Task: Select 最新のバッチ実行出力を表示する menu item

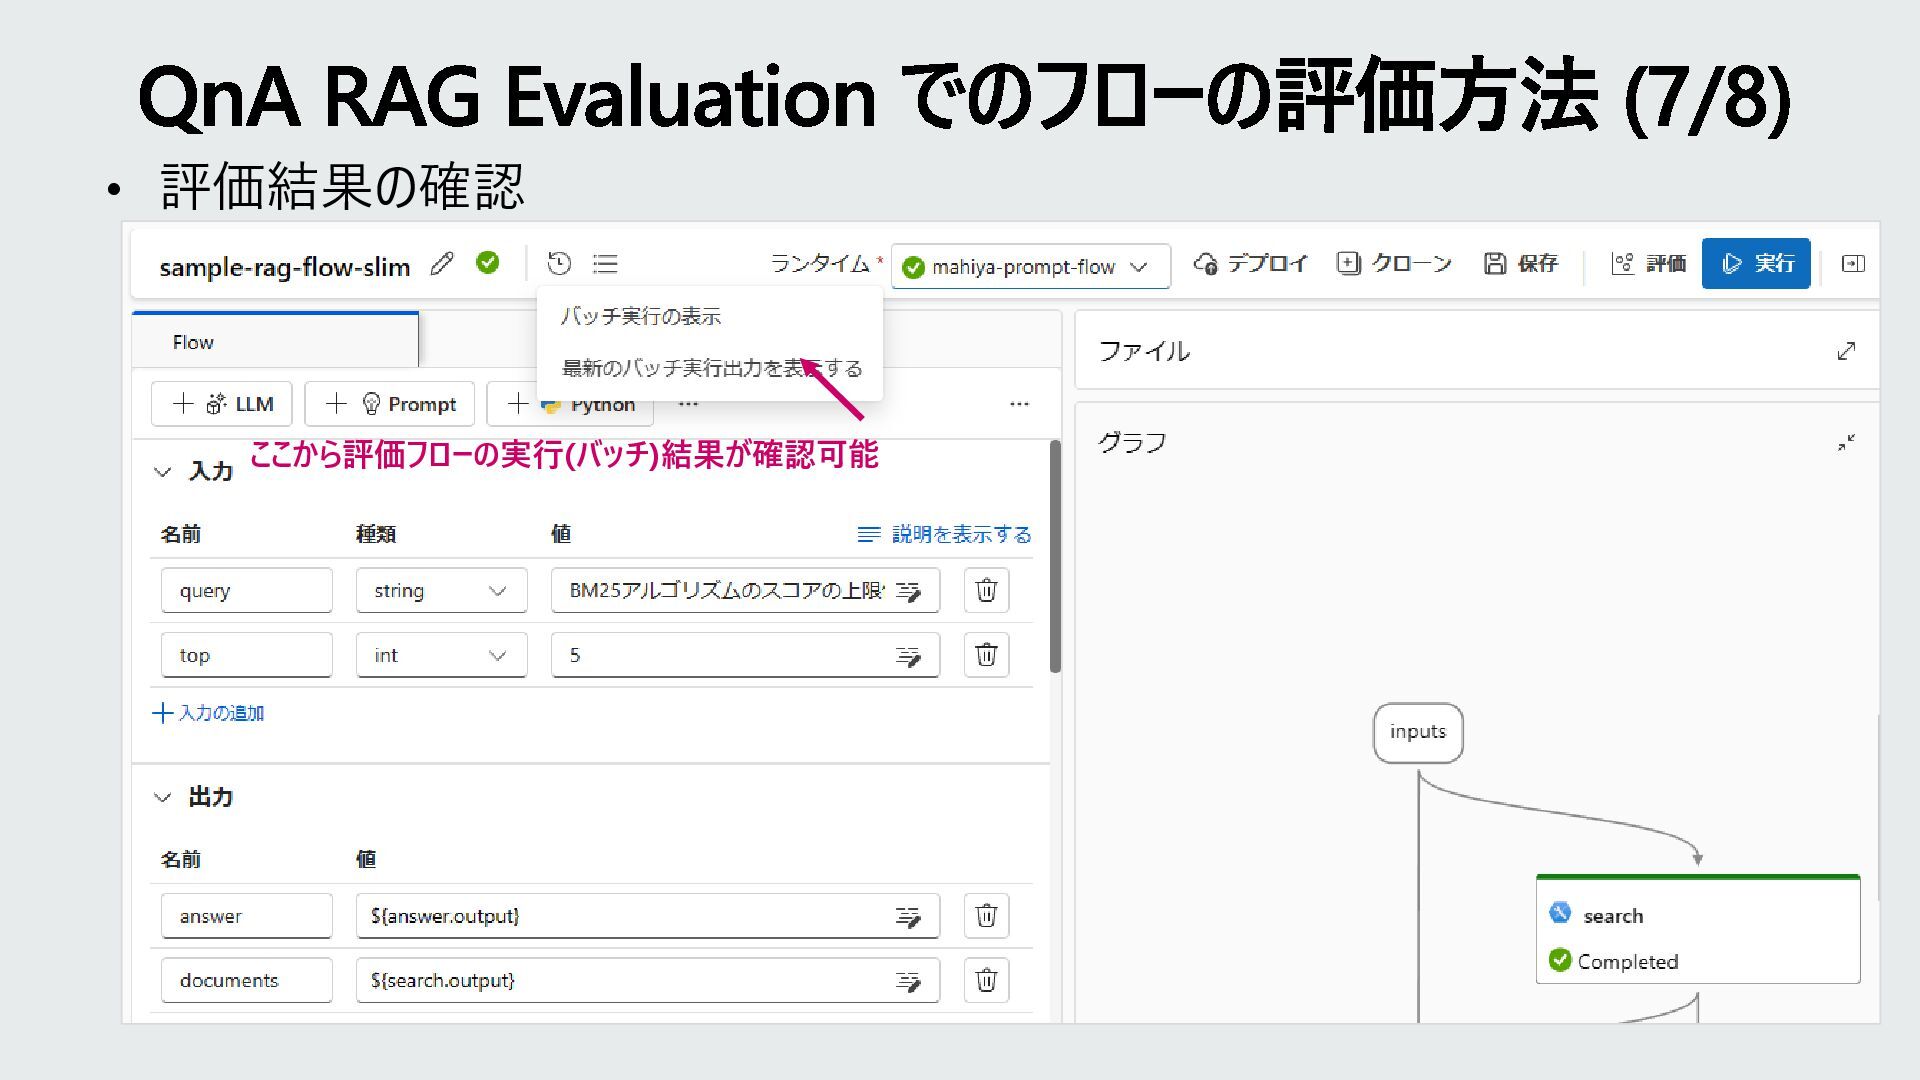Action: 690,369
